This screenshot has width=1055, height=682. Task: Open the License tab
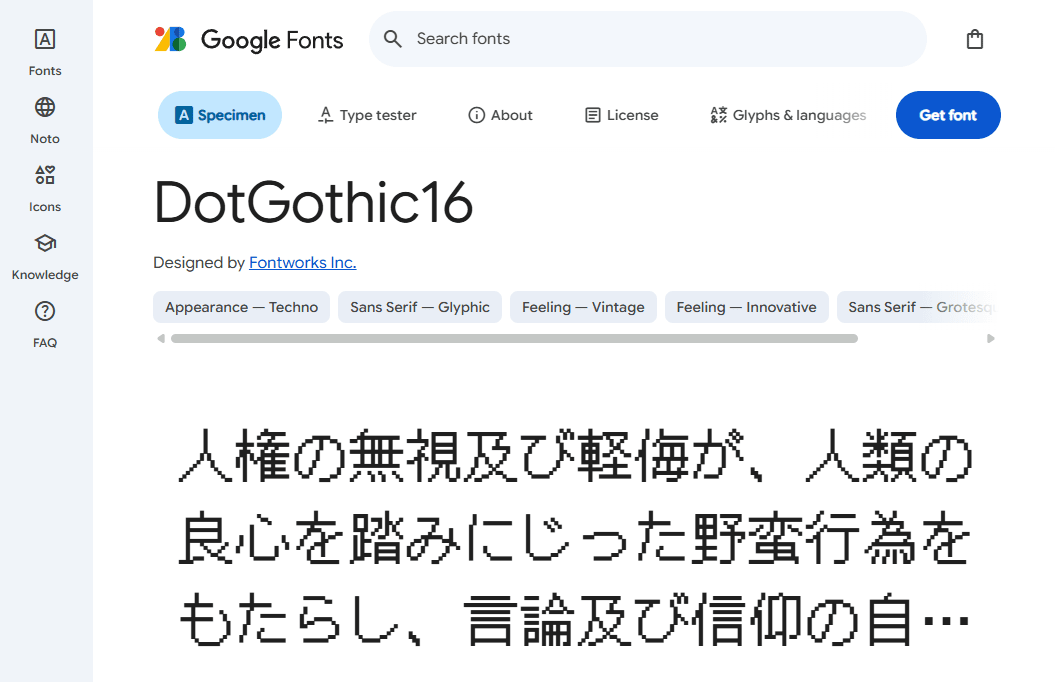[621, 115]
